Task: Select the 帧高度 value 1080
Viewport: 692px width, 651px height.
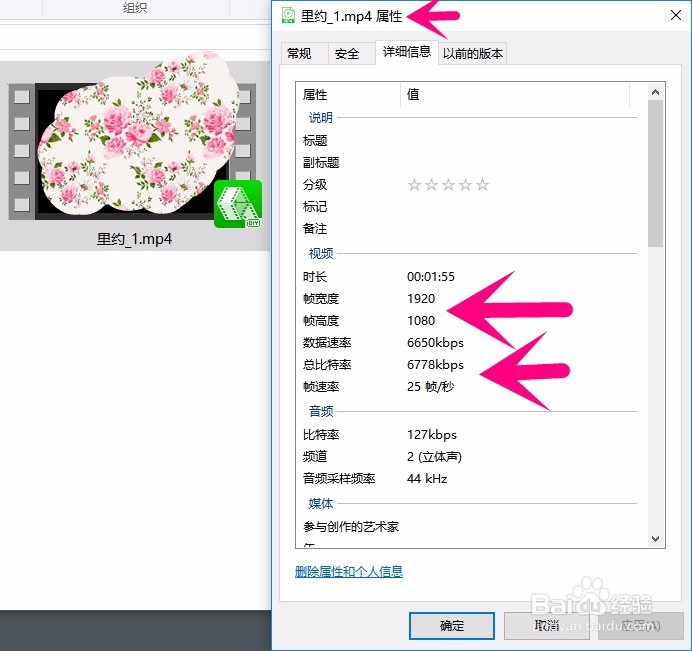Action: (x=421, y=321)
